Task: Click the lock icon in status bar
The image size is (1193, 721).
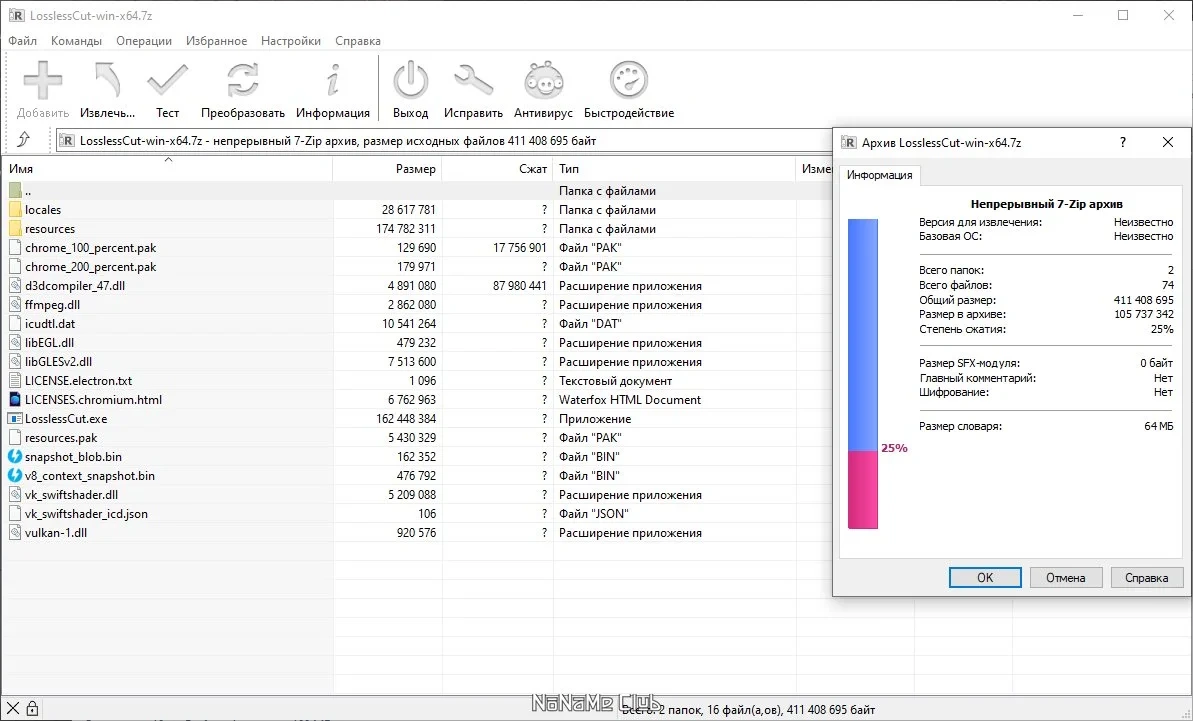Action: (32, 709)
